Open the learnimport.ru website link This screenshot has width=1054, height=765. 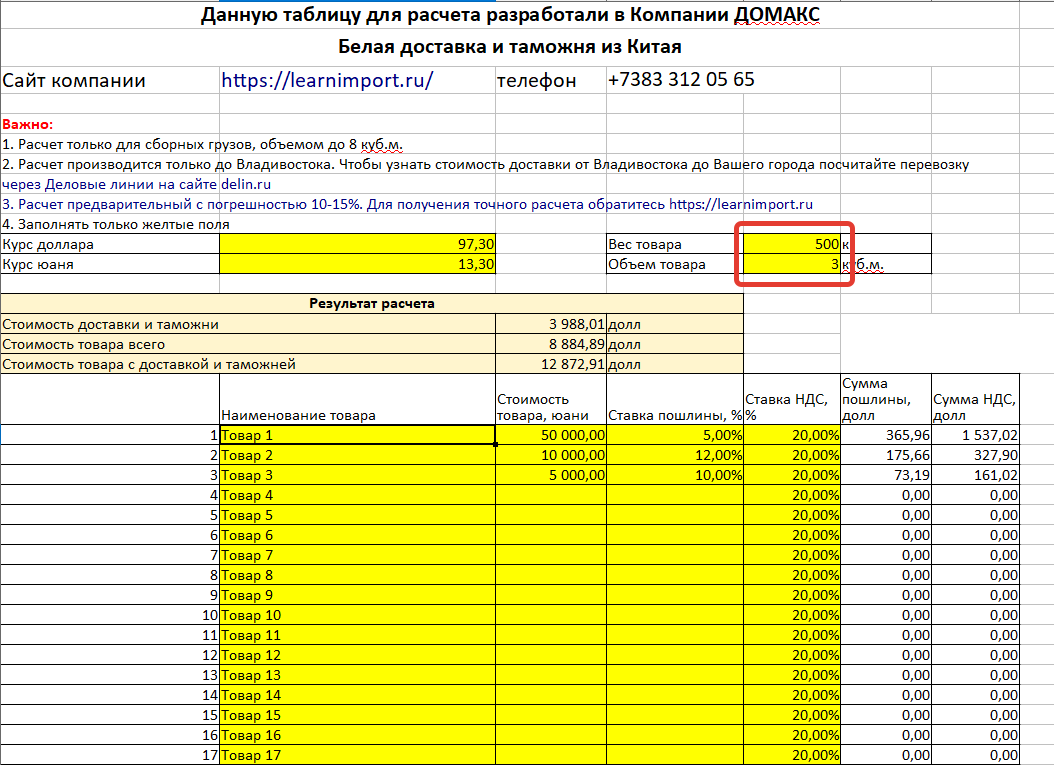(x=300, y=80)
